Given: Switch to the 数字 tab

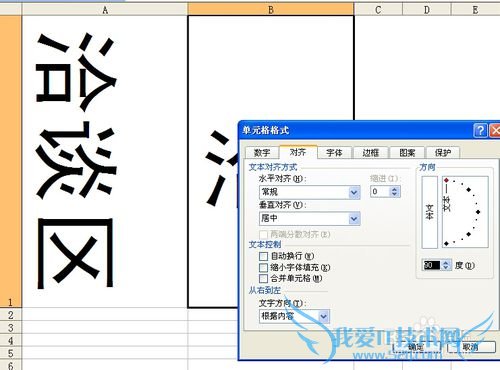Looking at the screenshot, I should [262, 153].
